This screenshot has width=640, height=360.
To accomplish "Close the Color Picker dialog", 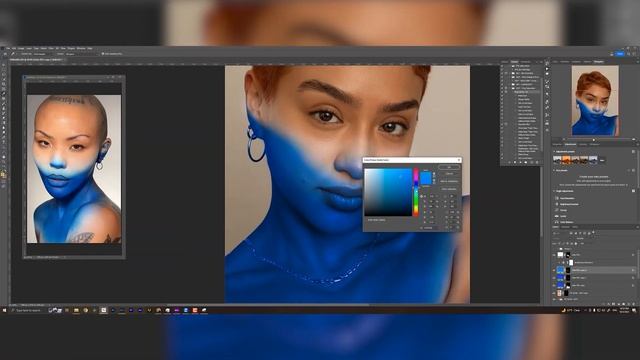I will (459, 160).
